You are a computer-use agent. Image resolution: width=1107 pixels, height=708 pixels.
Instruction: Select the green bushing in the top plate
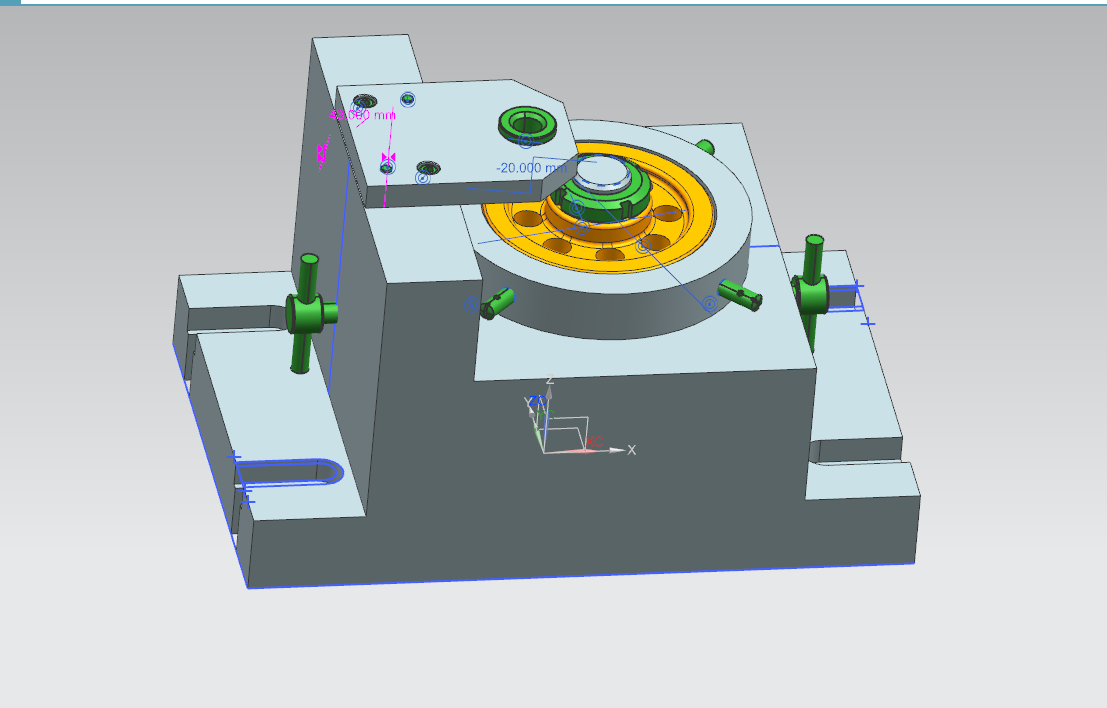527,124
